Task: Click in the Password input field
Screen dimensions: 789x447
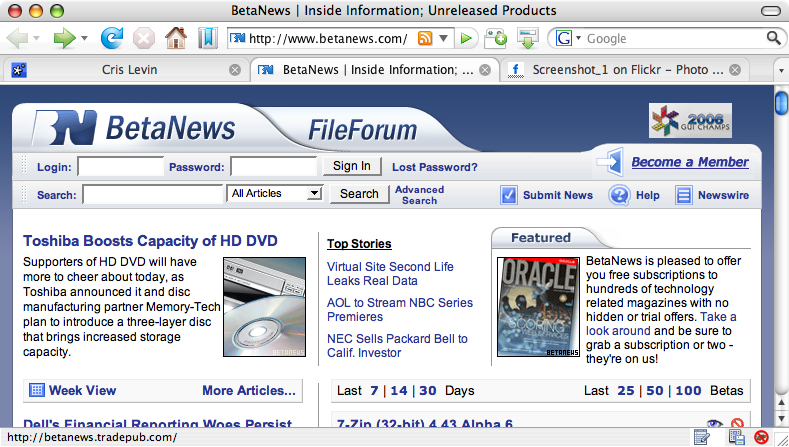Action: (274, 167)
